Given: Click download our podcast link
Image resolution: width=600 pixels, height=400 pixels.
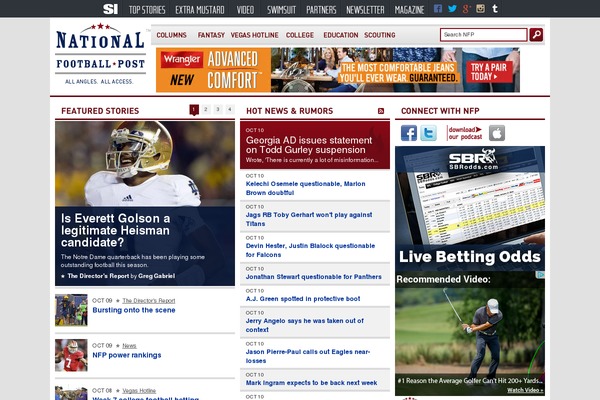Looking at the screenshot, I should (465, 133).
